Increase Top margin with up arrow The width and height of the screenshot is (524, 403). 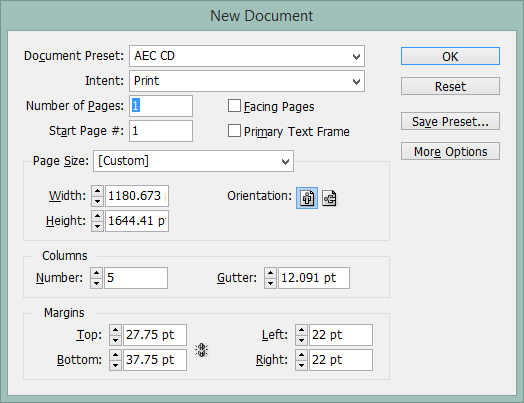coord(115,330)
